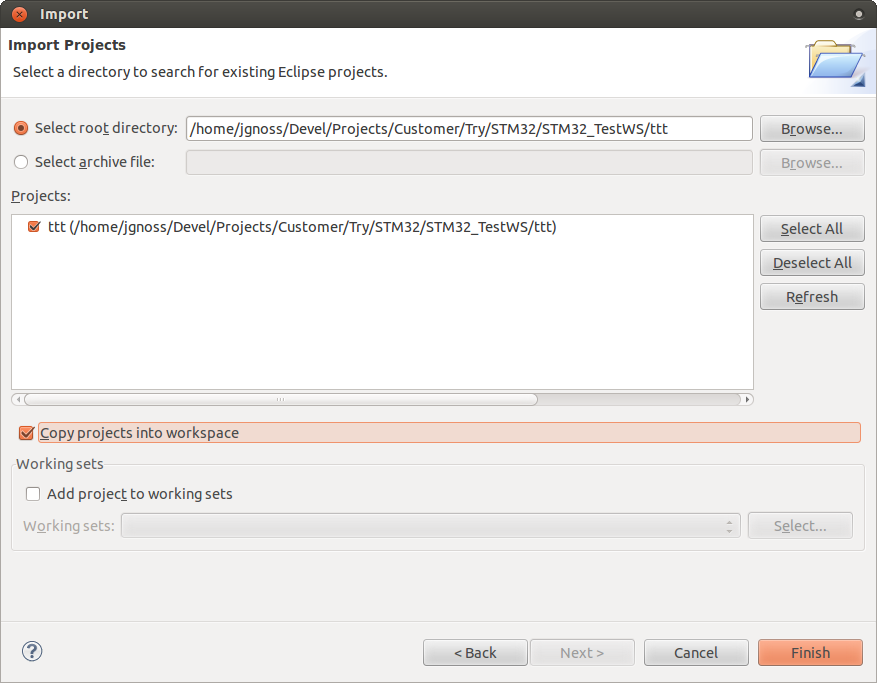
Task: Enable Add project to working sets
Action: [x=33, y=494]
